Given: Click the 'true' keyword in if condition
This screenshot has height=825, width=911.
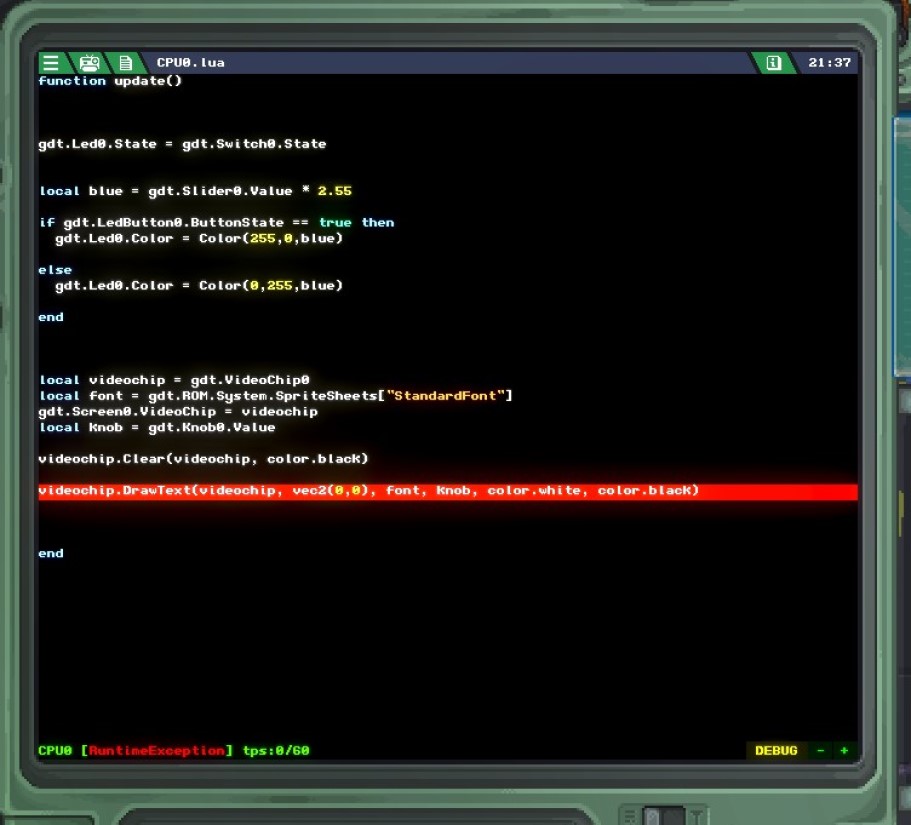Looking at the screenshot, I should [335, 223].
